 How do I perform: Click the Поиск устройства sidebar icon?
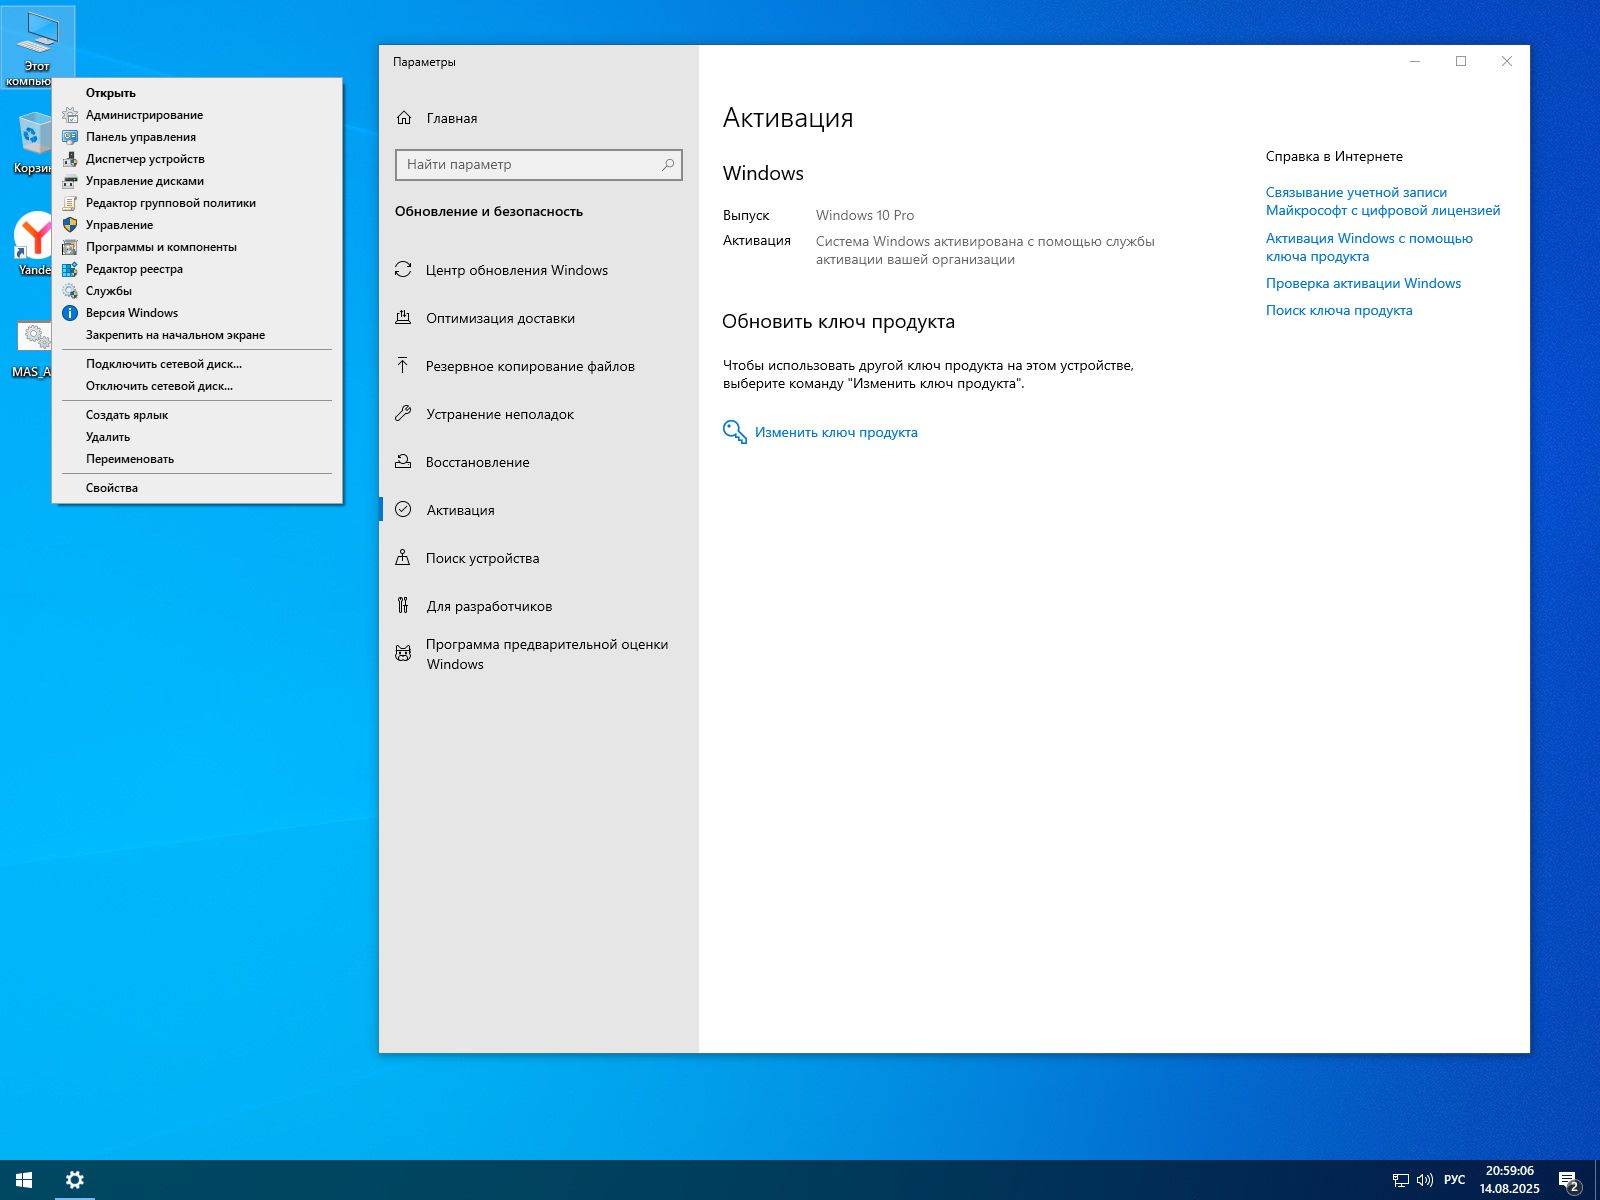point(403,557)
